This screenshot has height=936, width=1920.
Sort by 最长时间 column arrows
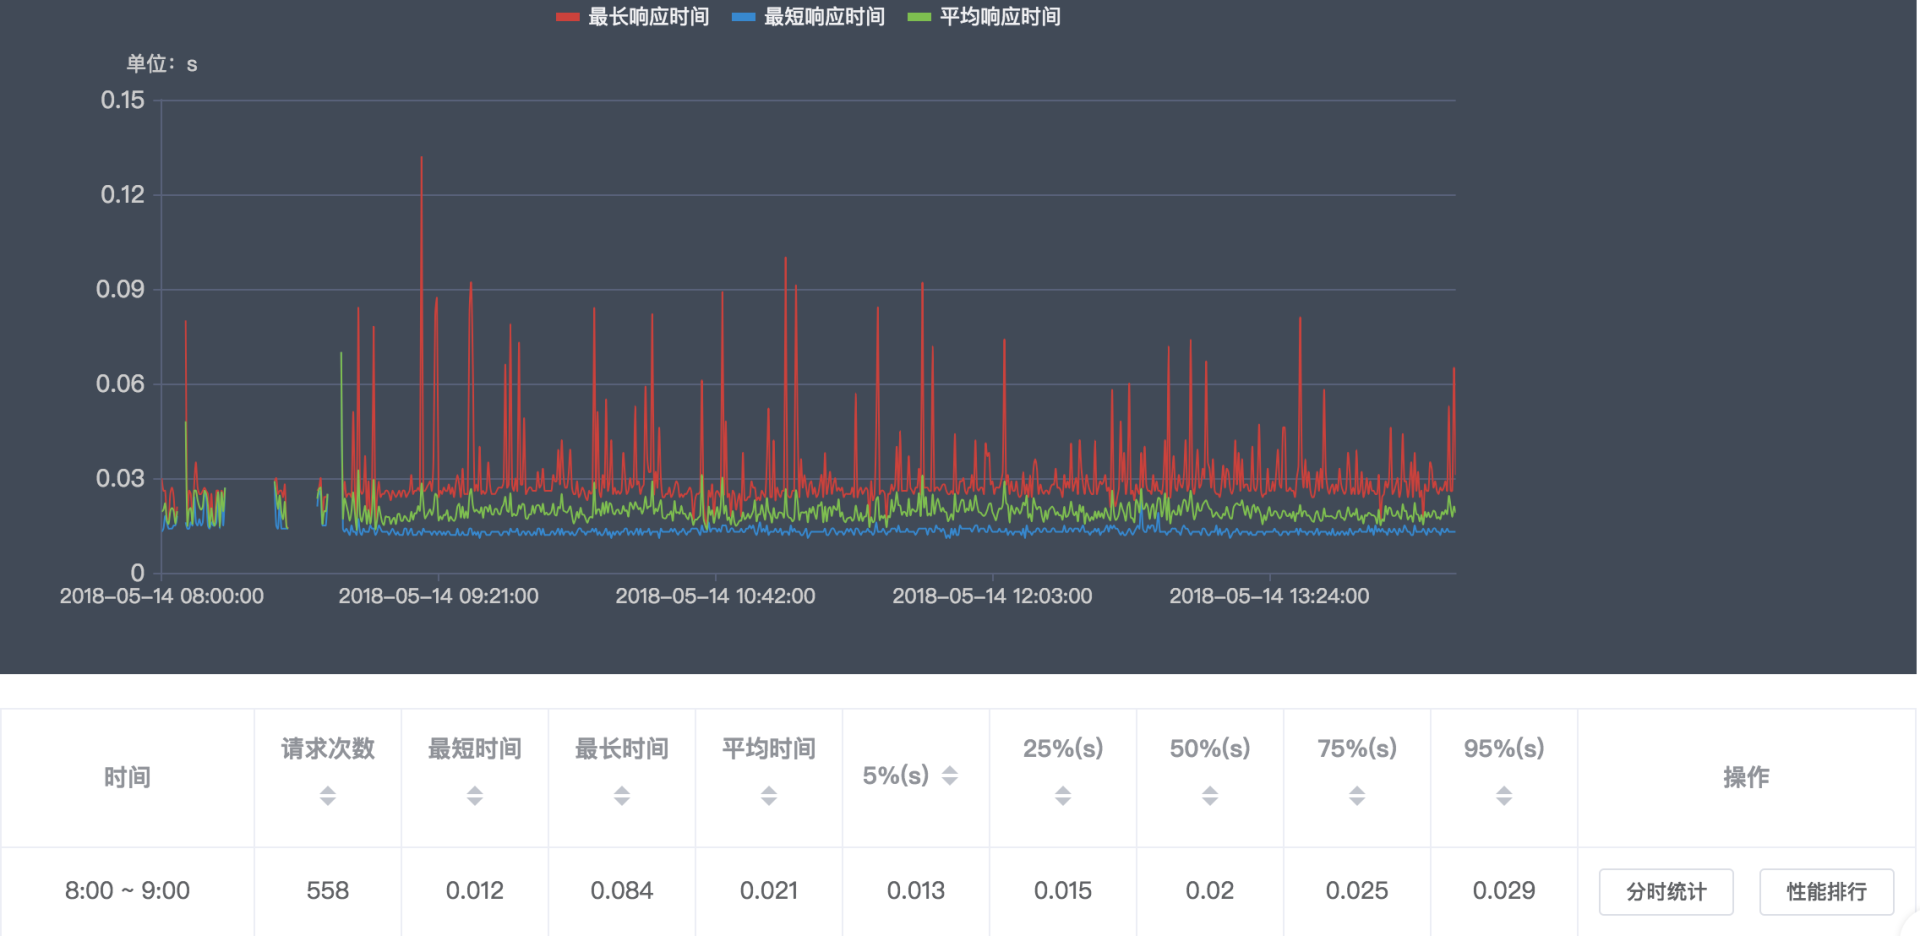tap(622, 796)
